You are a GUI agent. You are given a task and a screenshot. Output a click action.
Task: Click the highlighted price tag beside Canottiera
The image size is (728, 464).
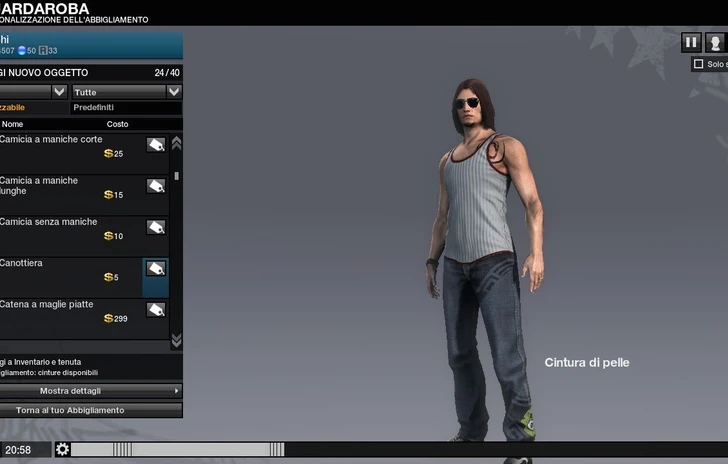[156, 268]
